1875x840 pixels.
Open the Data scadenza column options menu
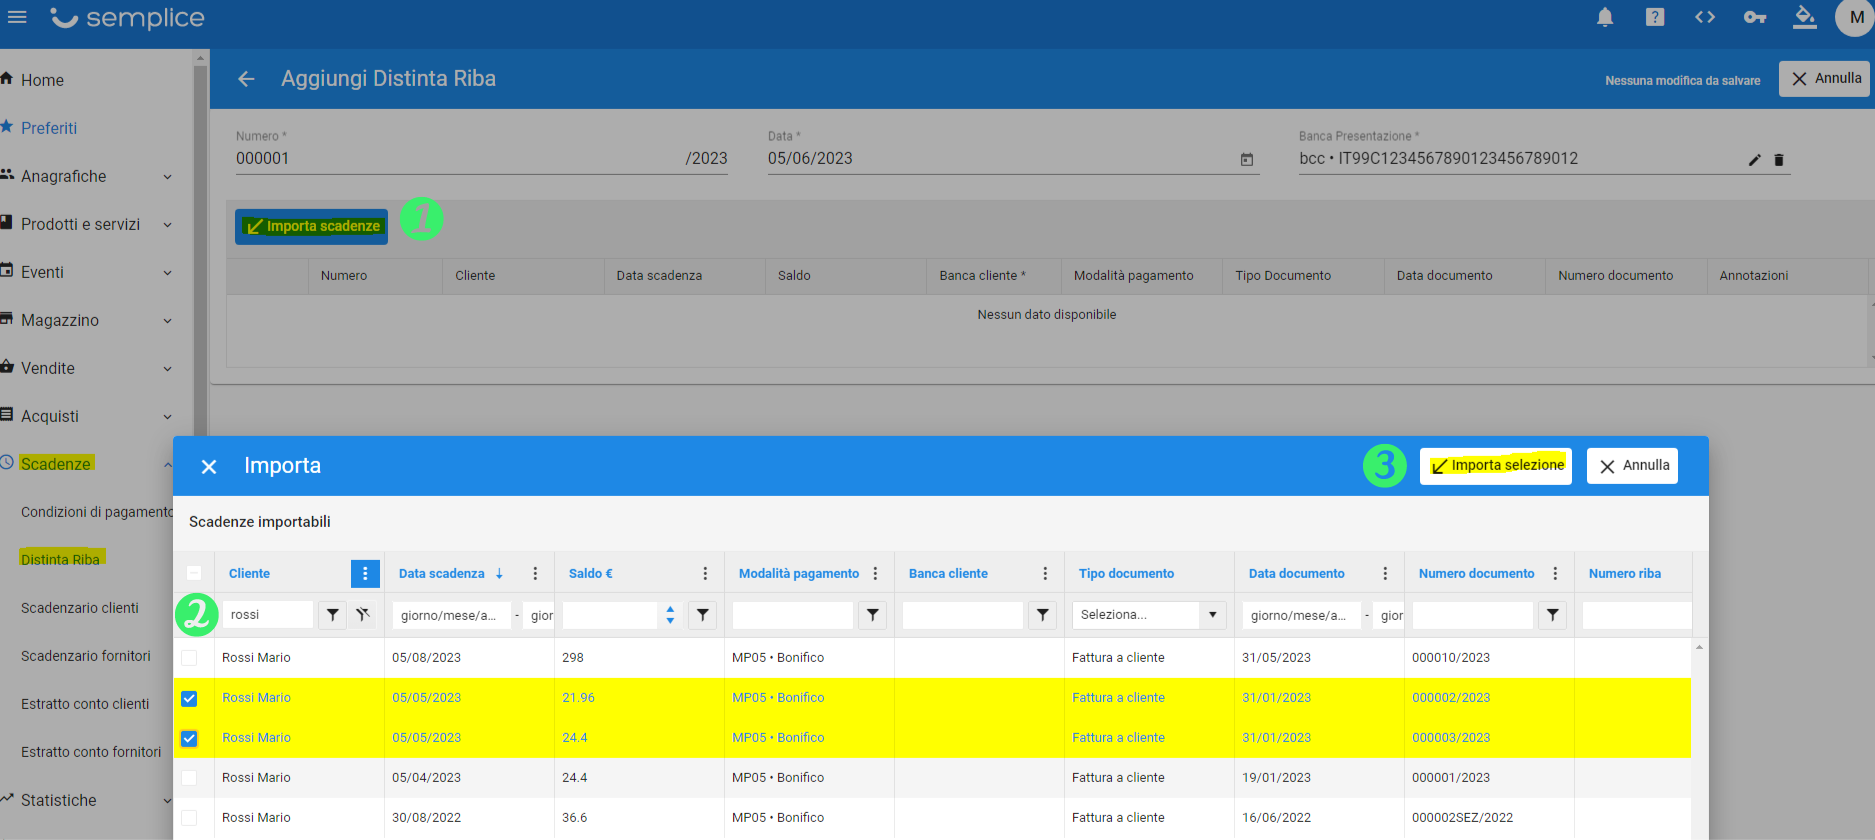tap(535, 574)
